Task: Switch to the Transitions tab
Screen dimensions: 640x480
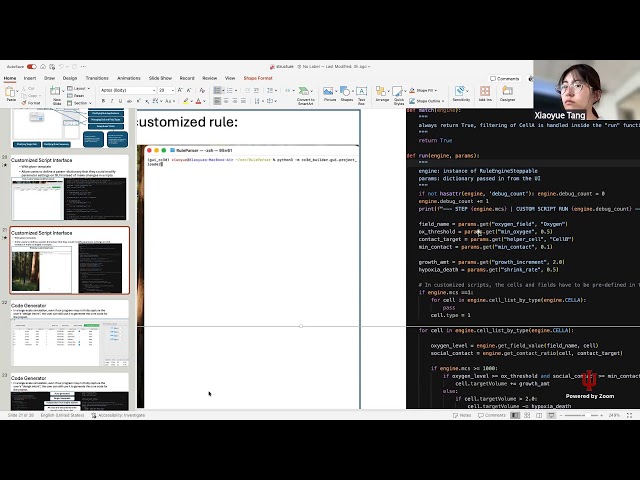Action: [97, 78]
